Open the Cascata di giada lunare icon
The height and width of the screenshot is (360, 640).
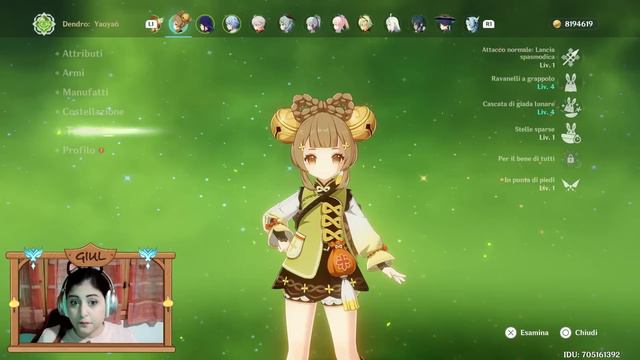point(571,108)
